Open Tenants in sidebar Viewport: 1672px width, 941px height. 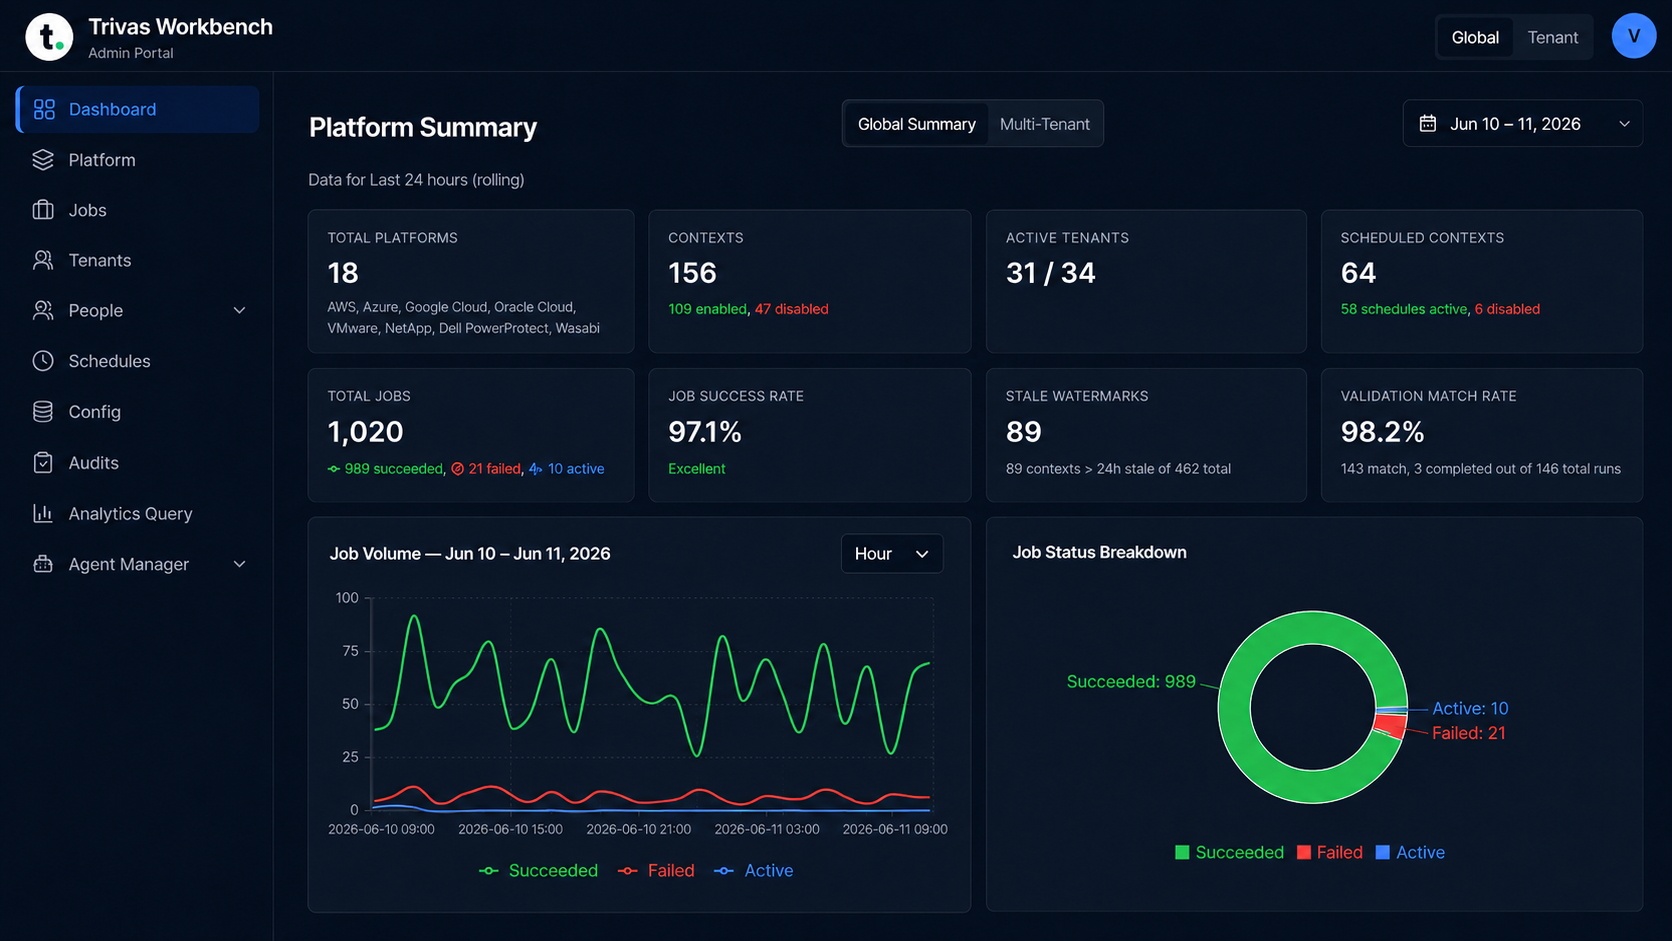137,260
